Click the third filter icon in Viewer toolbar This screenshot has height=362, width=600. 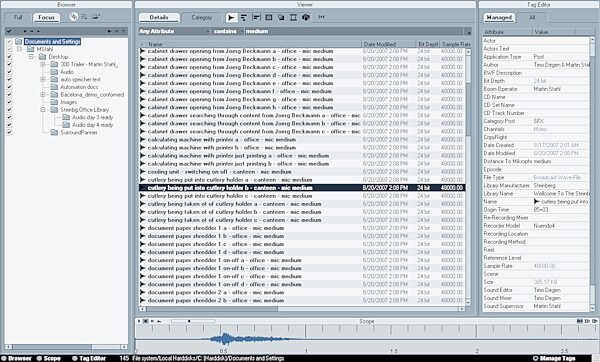coord(256,17)
